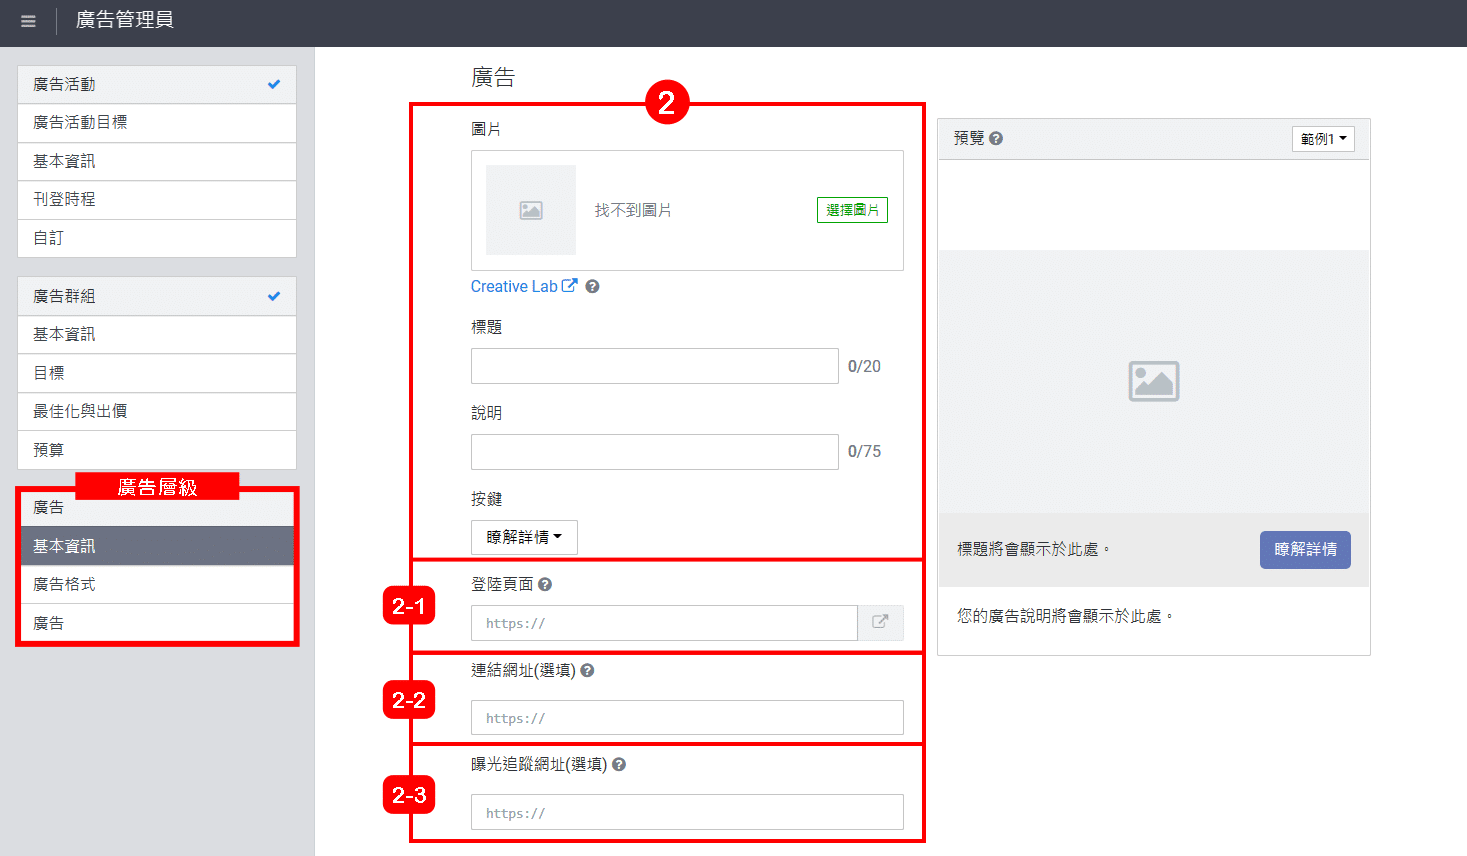Click the 選擇圖片 button

(x=852, y=210)
